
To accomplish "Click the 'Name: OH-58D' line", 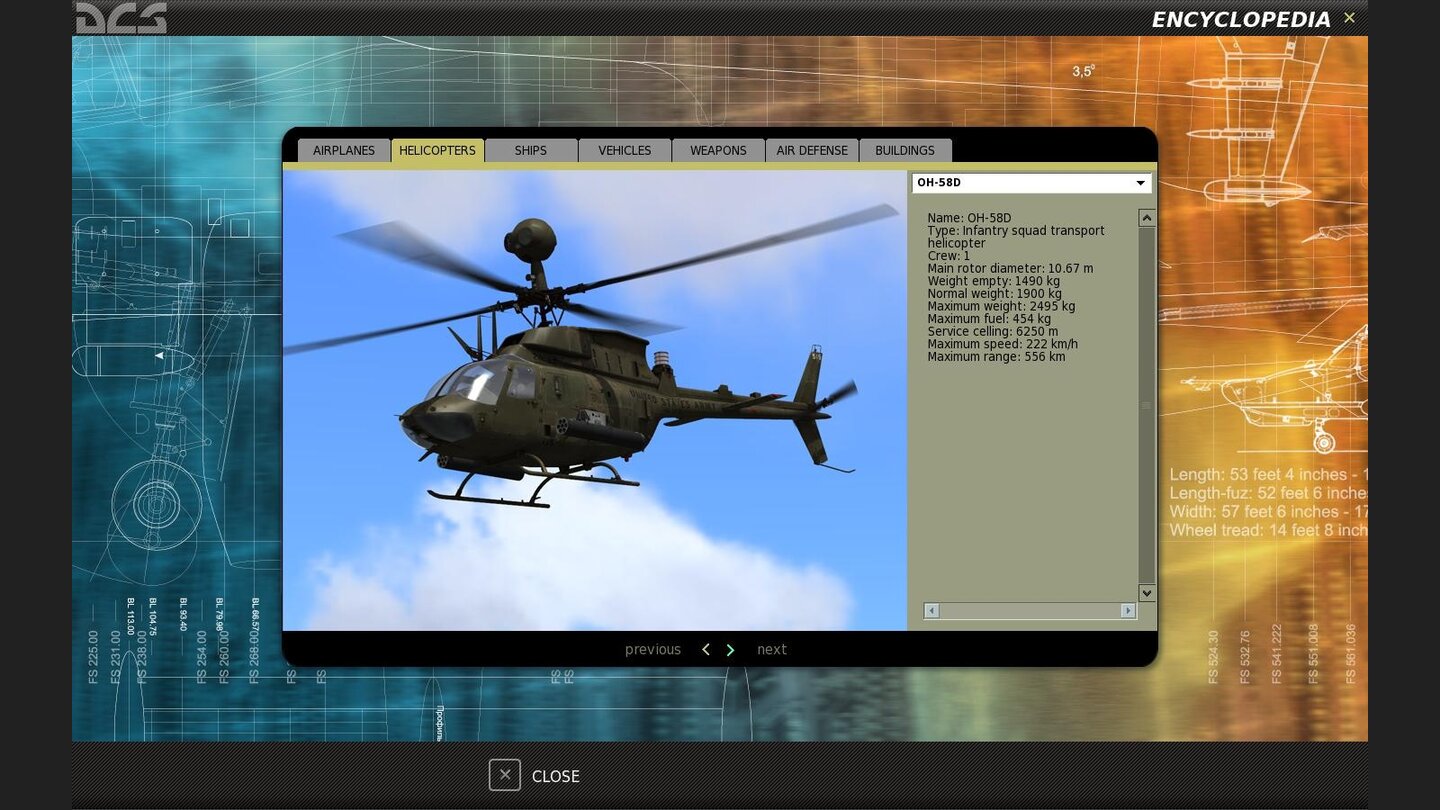I will [x=969, y=218].
